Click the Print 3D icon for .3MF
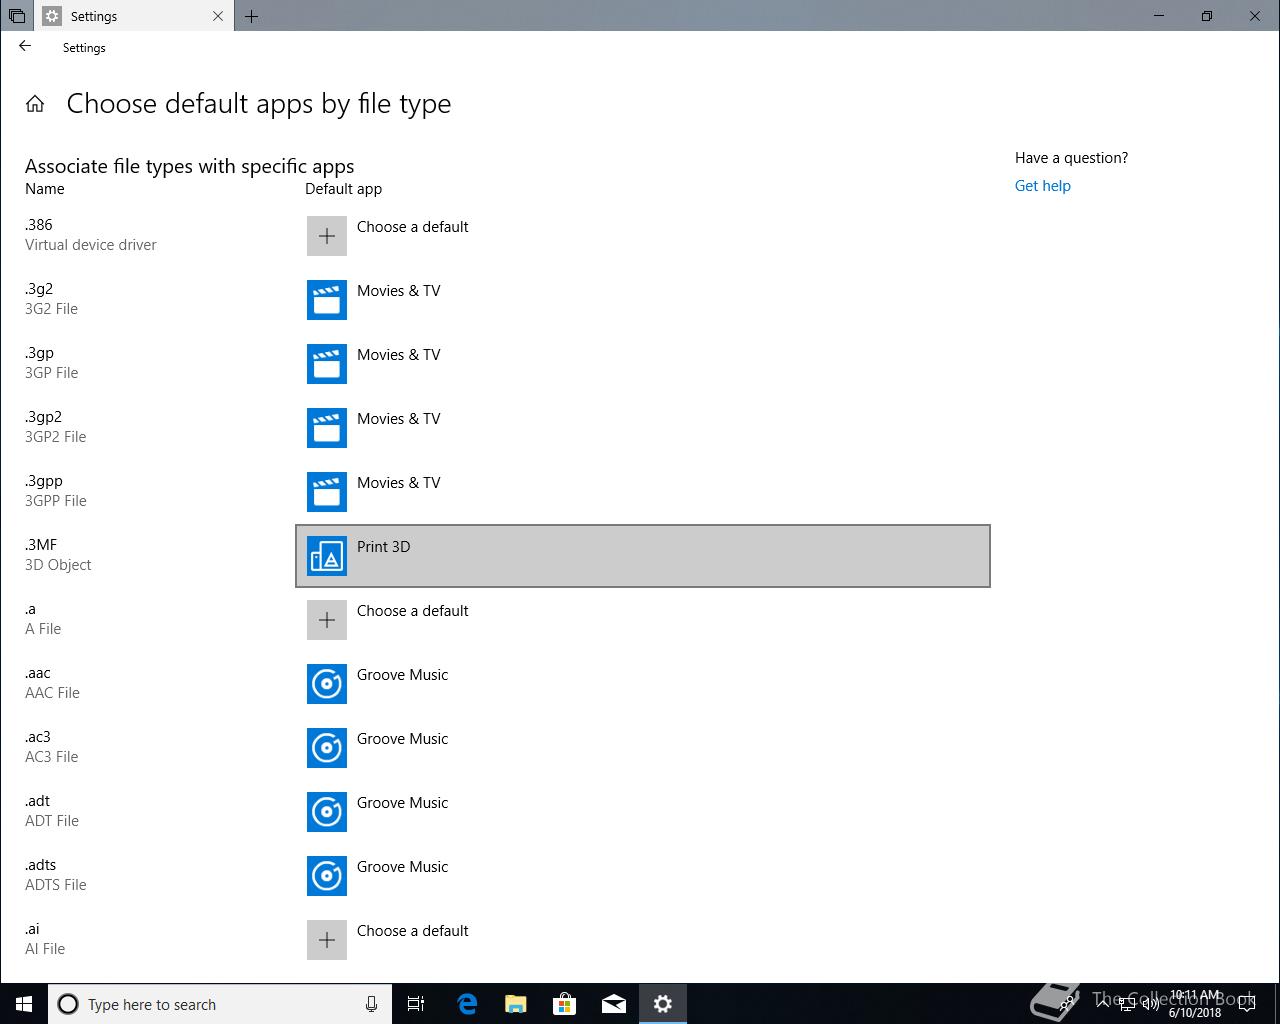The width and height of the screenshot is (1280, 1024). tap(326, 556)
